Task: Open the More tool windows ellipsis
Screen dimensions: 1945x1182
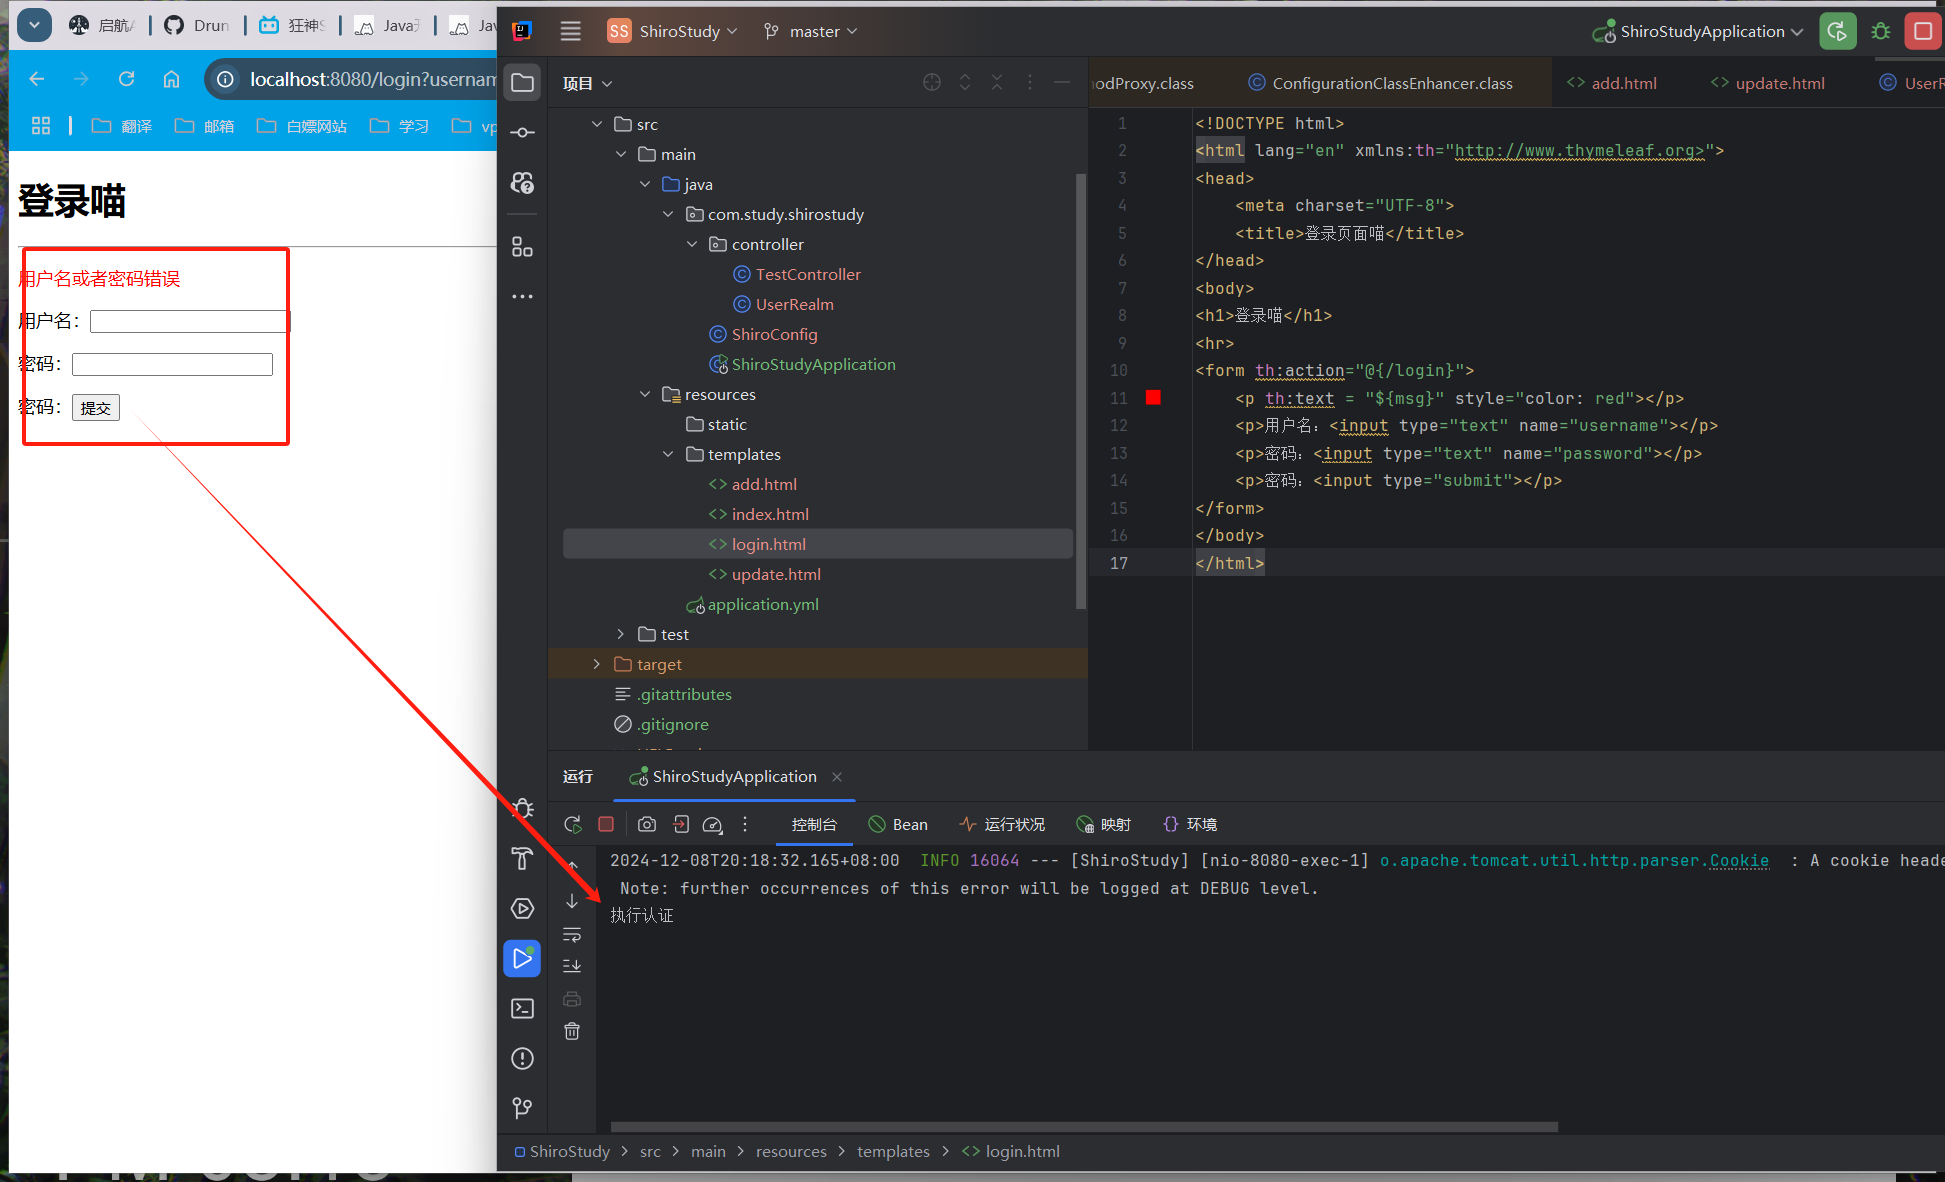Action: 522,296
